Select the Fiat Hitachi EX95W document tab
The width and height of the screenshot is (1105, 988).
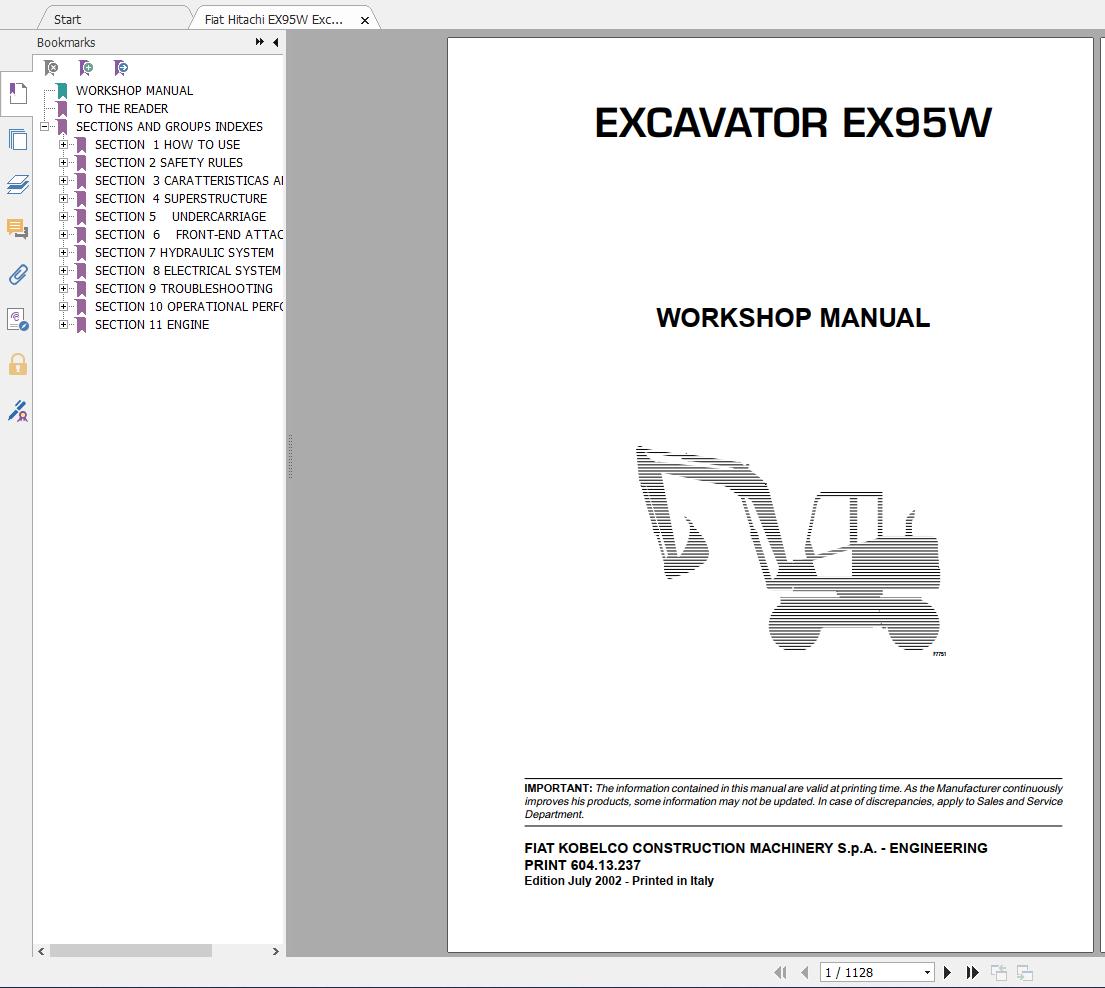pos(273,20)
